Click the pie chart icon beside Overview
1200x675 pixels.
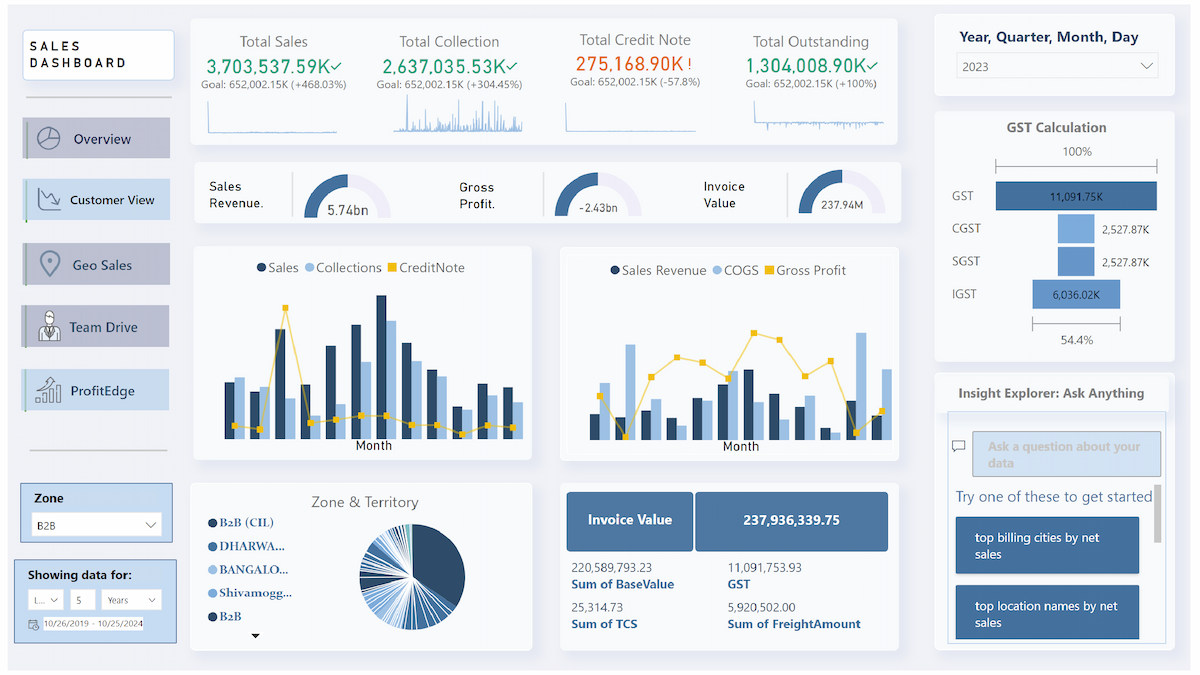point(49,139)
